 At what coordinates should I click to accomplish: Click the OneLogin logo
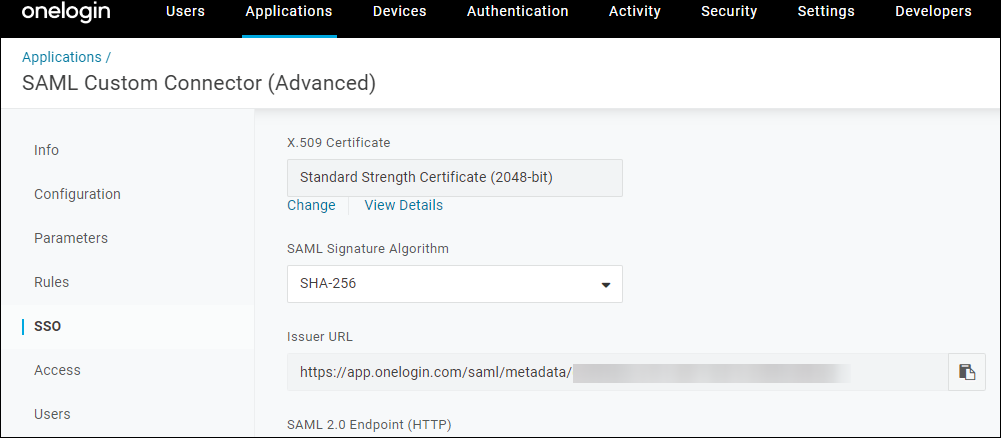pyautogui.click(x=66, y=11)
